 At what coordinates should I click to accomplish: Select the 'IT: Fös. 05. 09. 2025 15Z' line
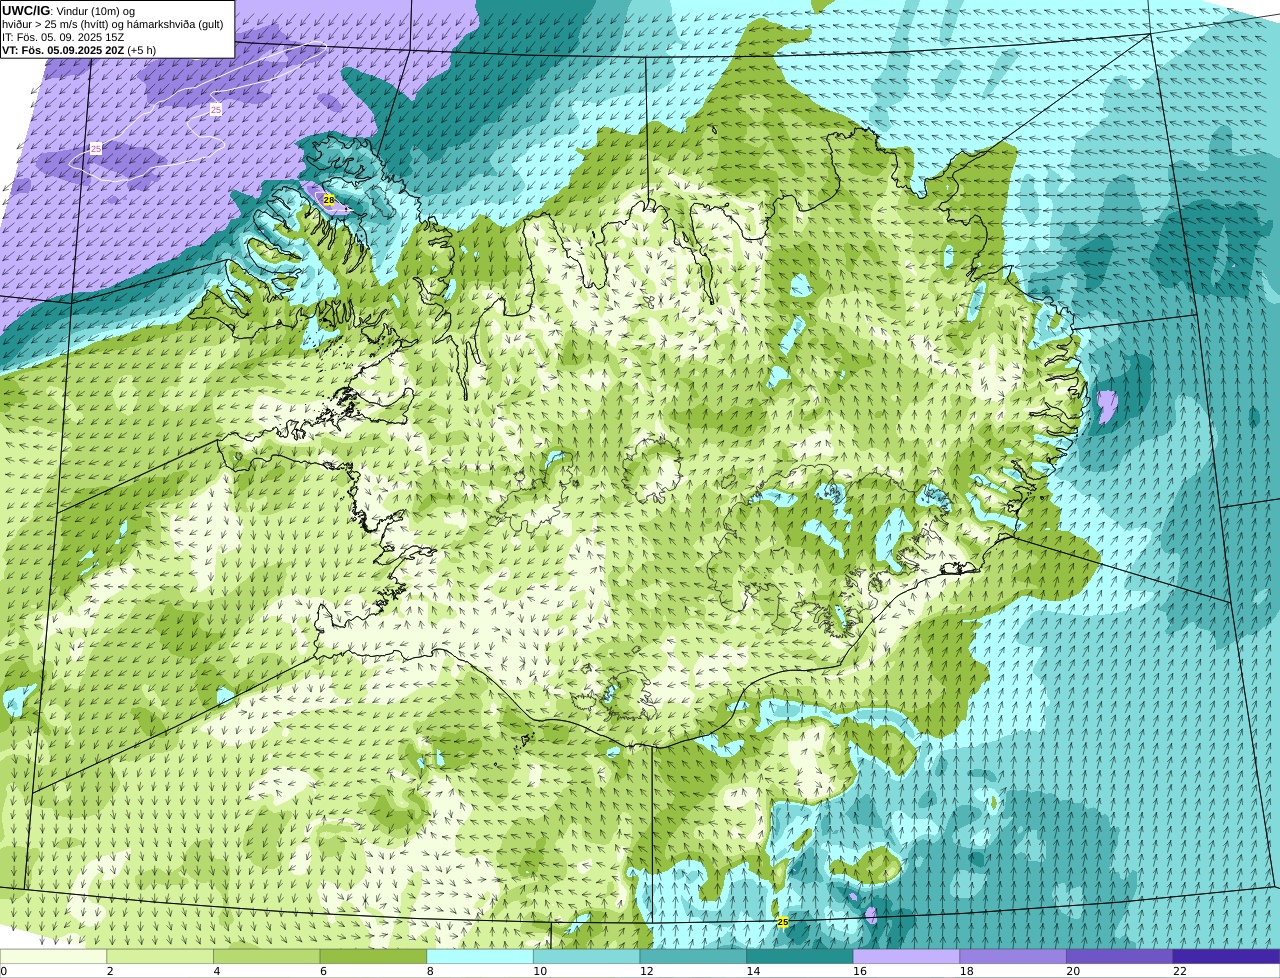(63, 37)
